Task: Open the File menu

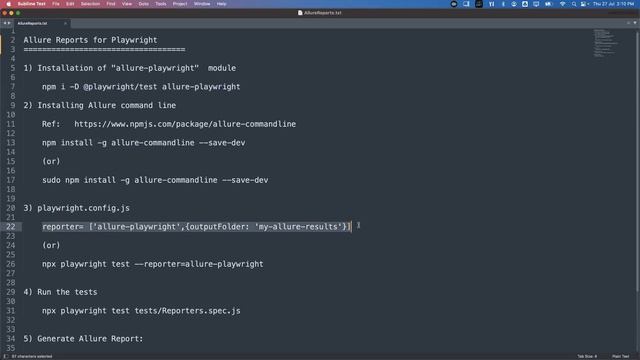Action: [56, 4]
